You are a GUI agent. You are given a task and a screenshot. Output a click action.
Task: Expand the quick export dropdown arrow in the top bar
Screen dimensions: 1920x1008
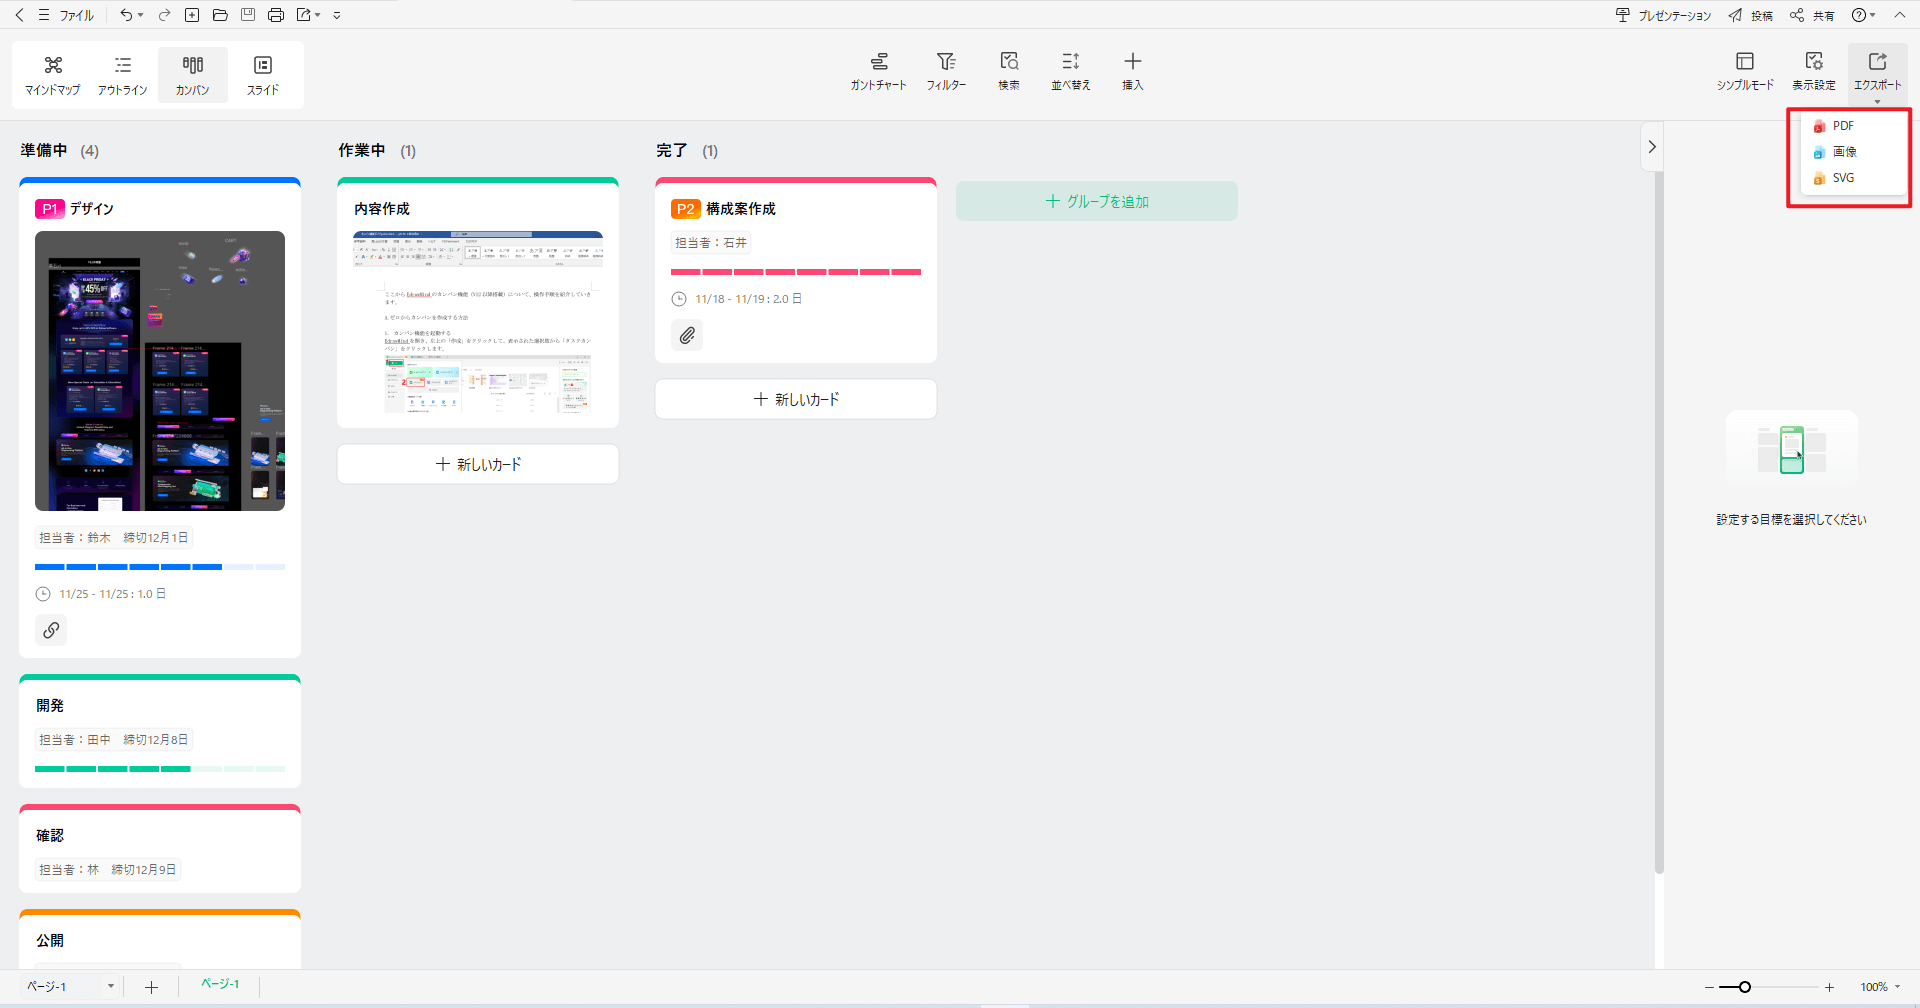[x=318, y=15]
